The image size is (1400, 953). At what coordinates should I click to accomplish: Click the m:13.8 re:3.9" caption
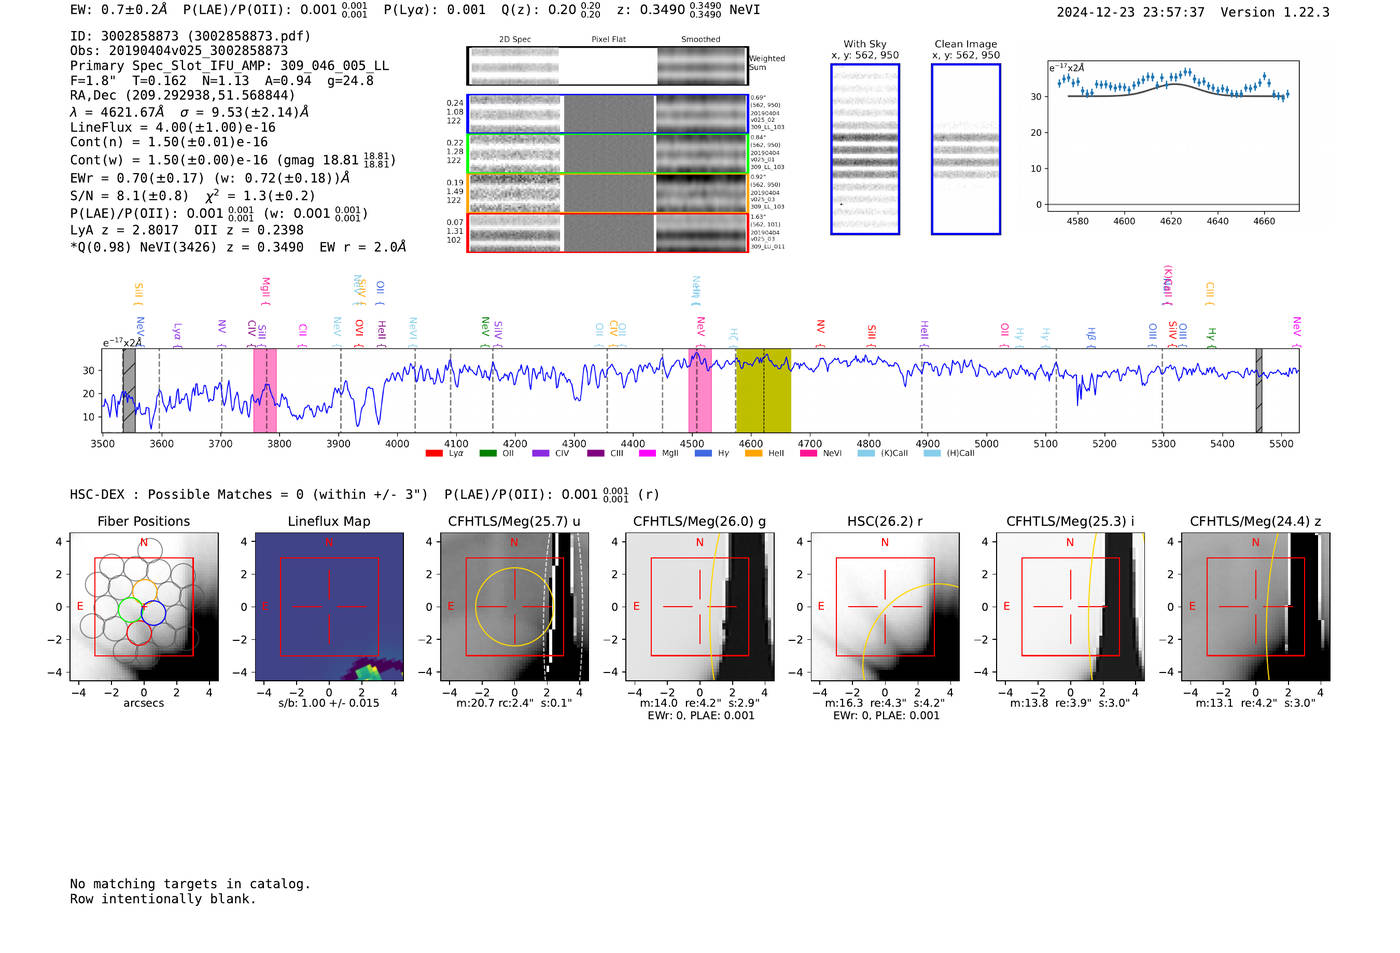pos(1070,703)
